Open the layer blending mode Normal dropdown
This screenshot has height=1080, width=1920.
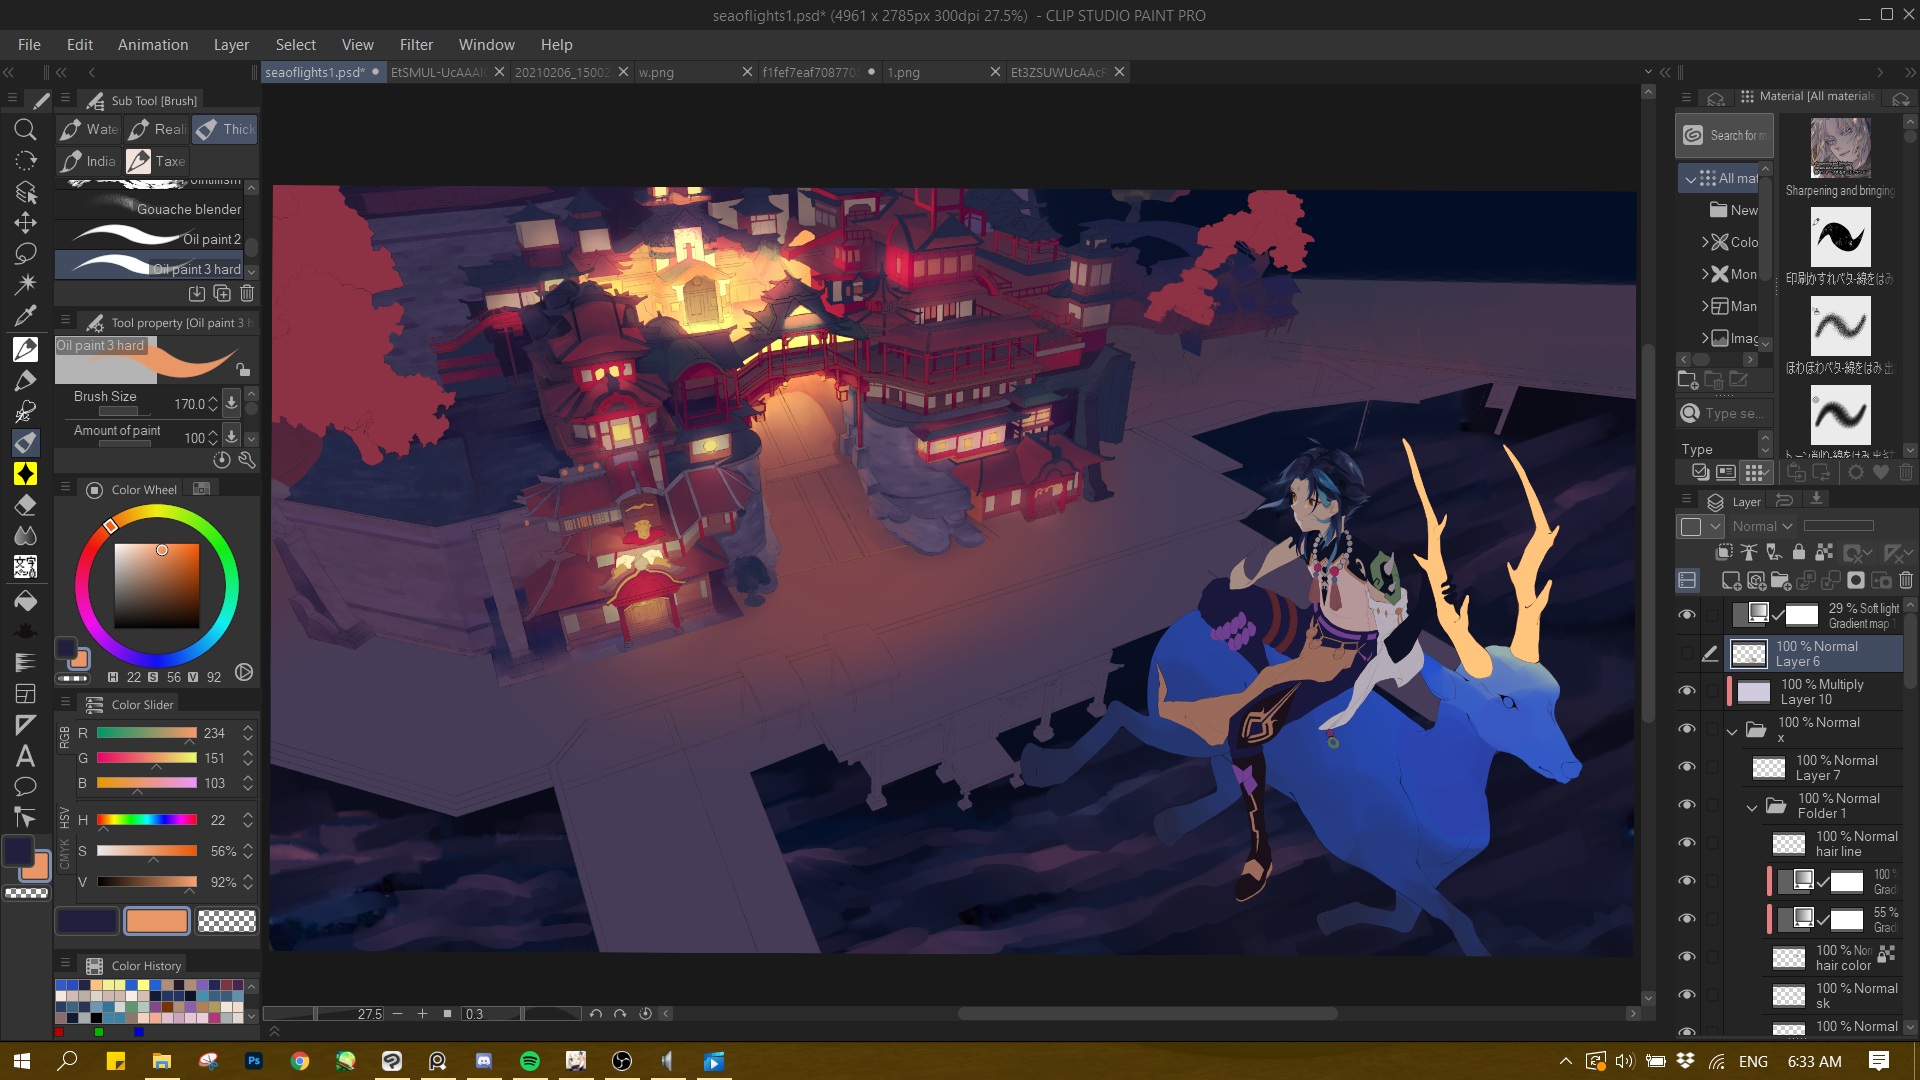point(1765,525)
